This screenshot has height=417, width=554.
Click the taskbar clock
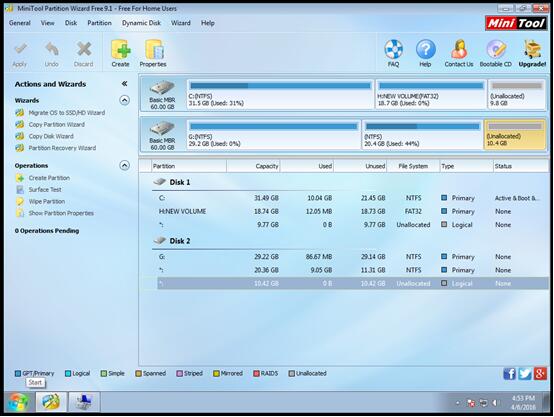click(523, 403)
